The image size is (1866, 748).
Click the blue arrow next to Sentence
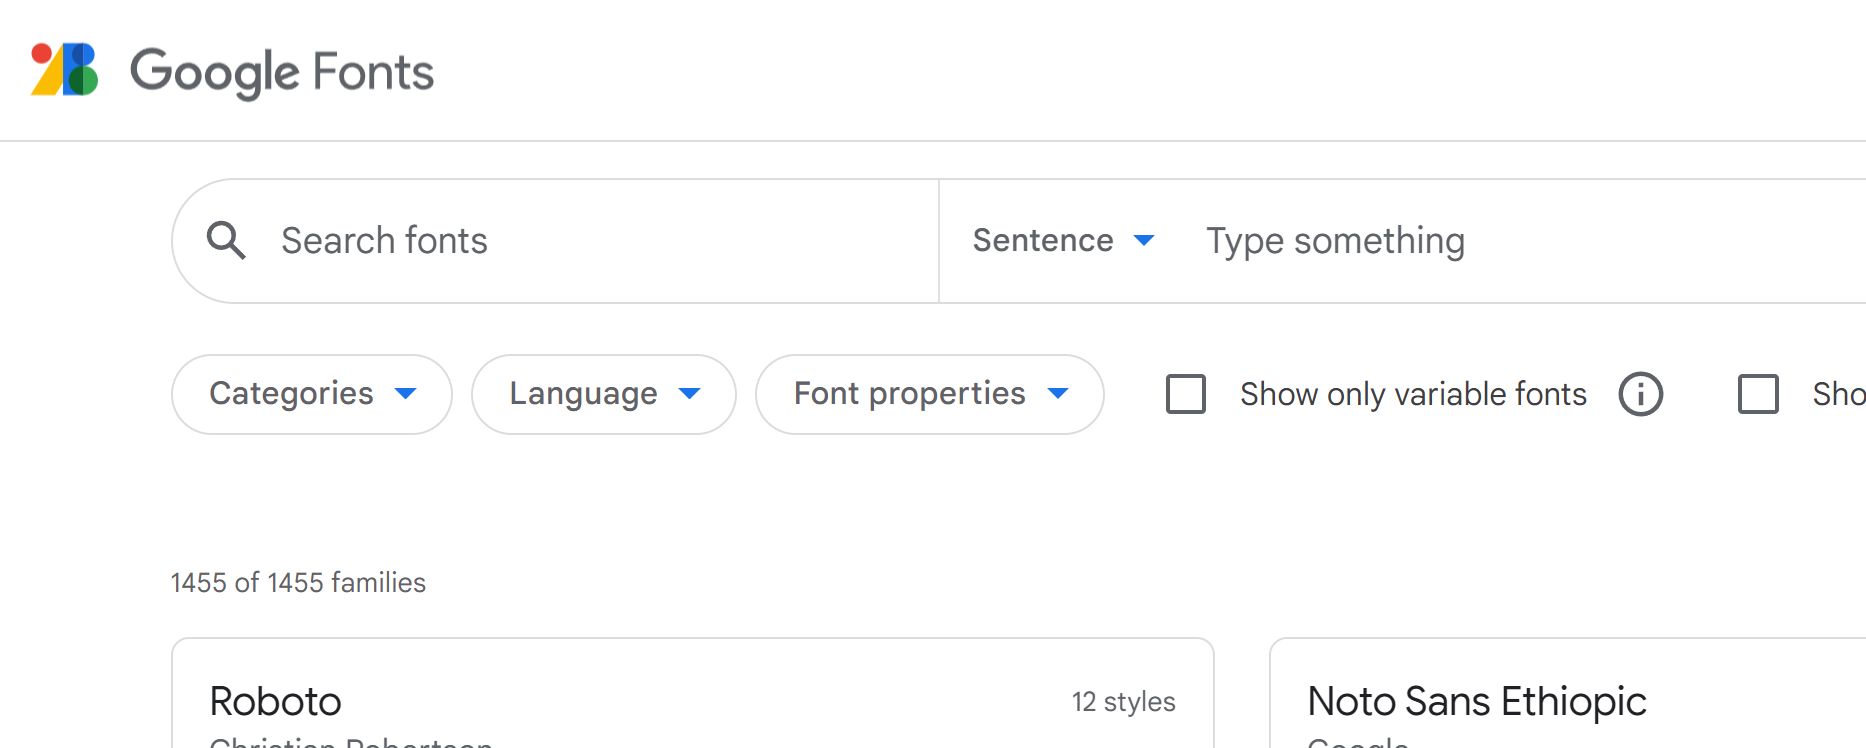(x=1144, y=241)
